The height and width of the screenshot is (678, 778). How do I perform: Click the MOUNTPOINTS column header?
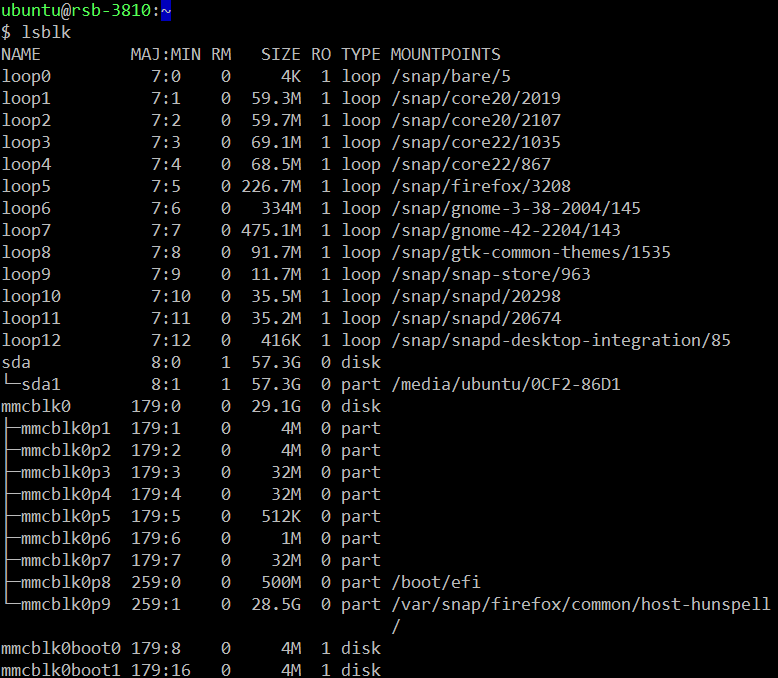click(445, 54)
